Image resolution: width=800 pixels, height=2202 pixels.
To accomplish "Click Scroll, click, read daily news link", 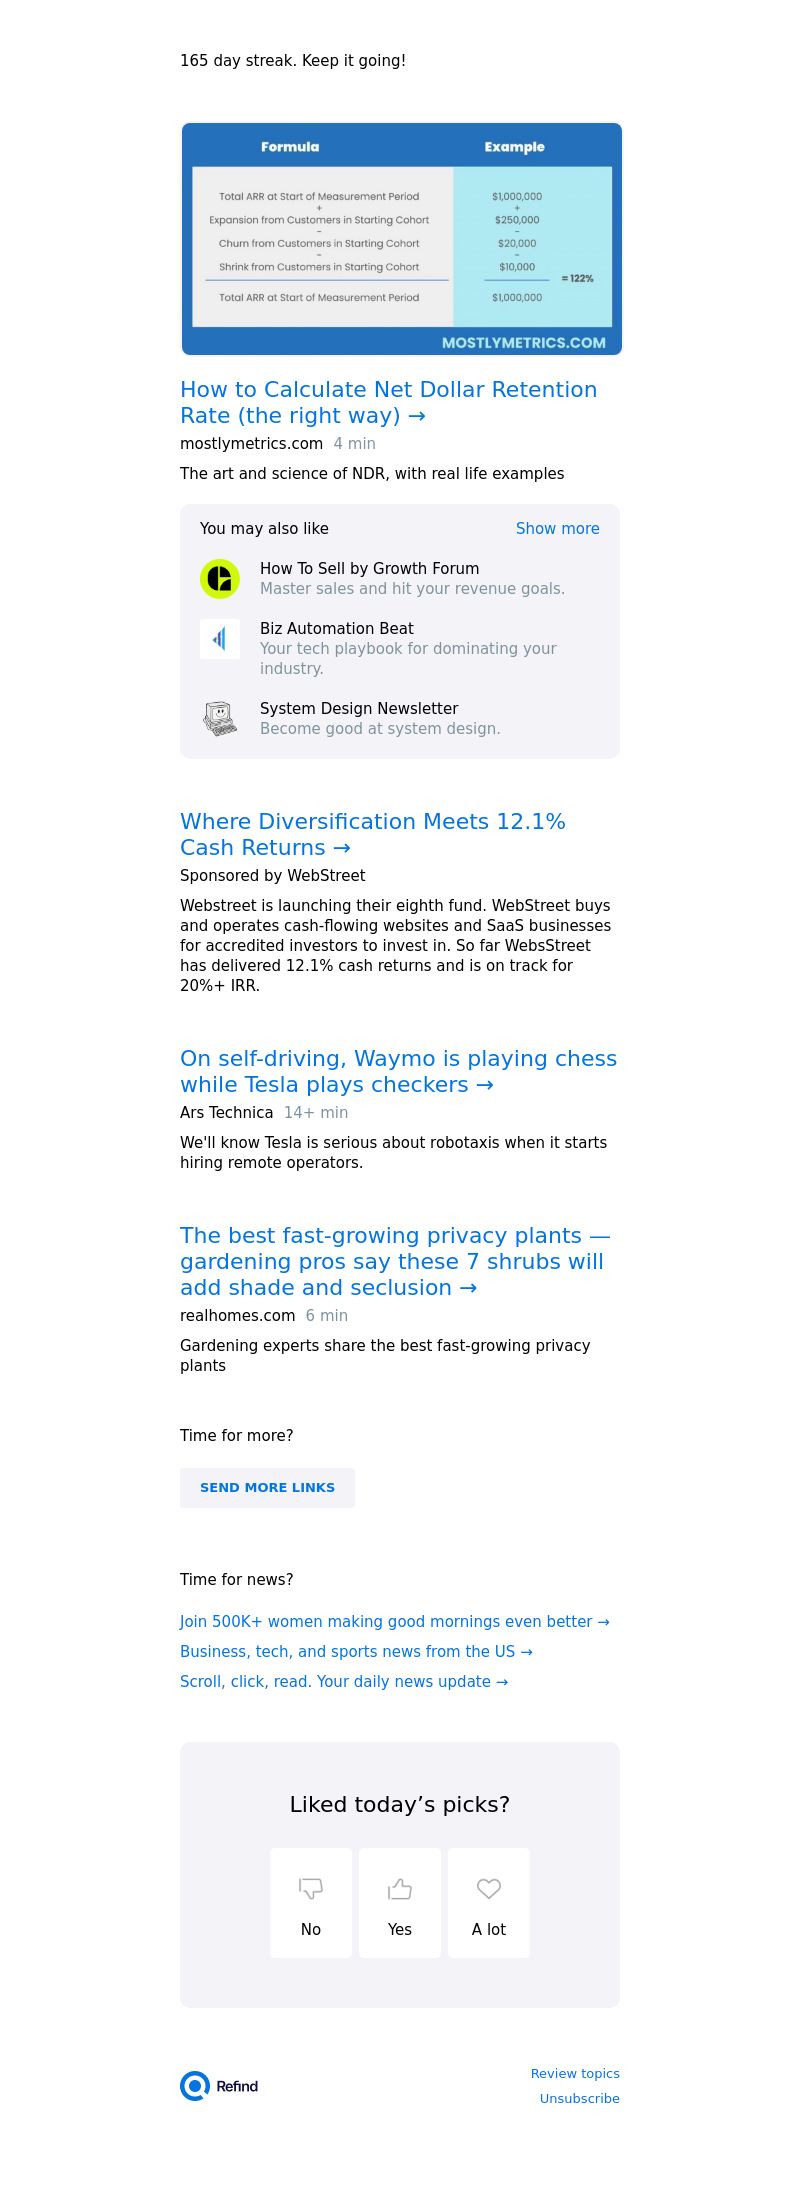I will click(x=344, y=1682).
